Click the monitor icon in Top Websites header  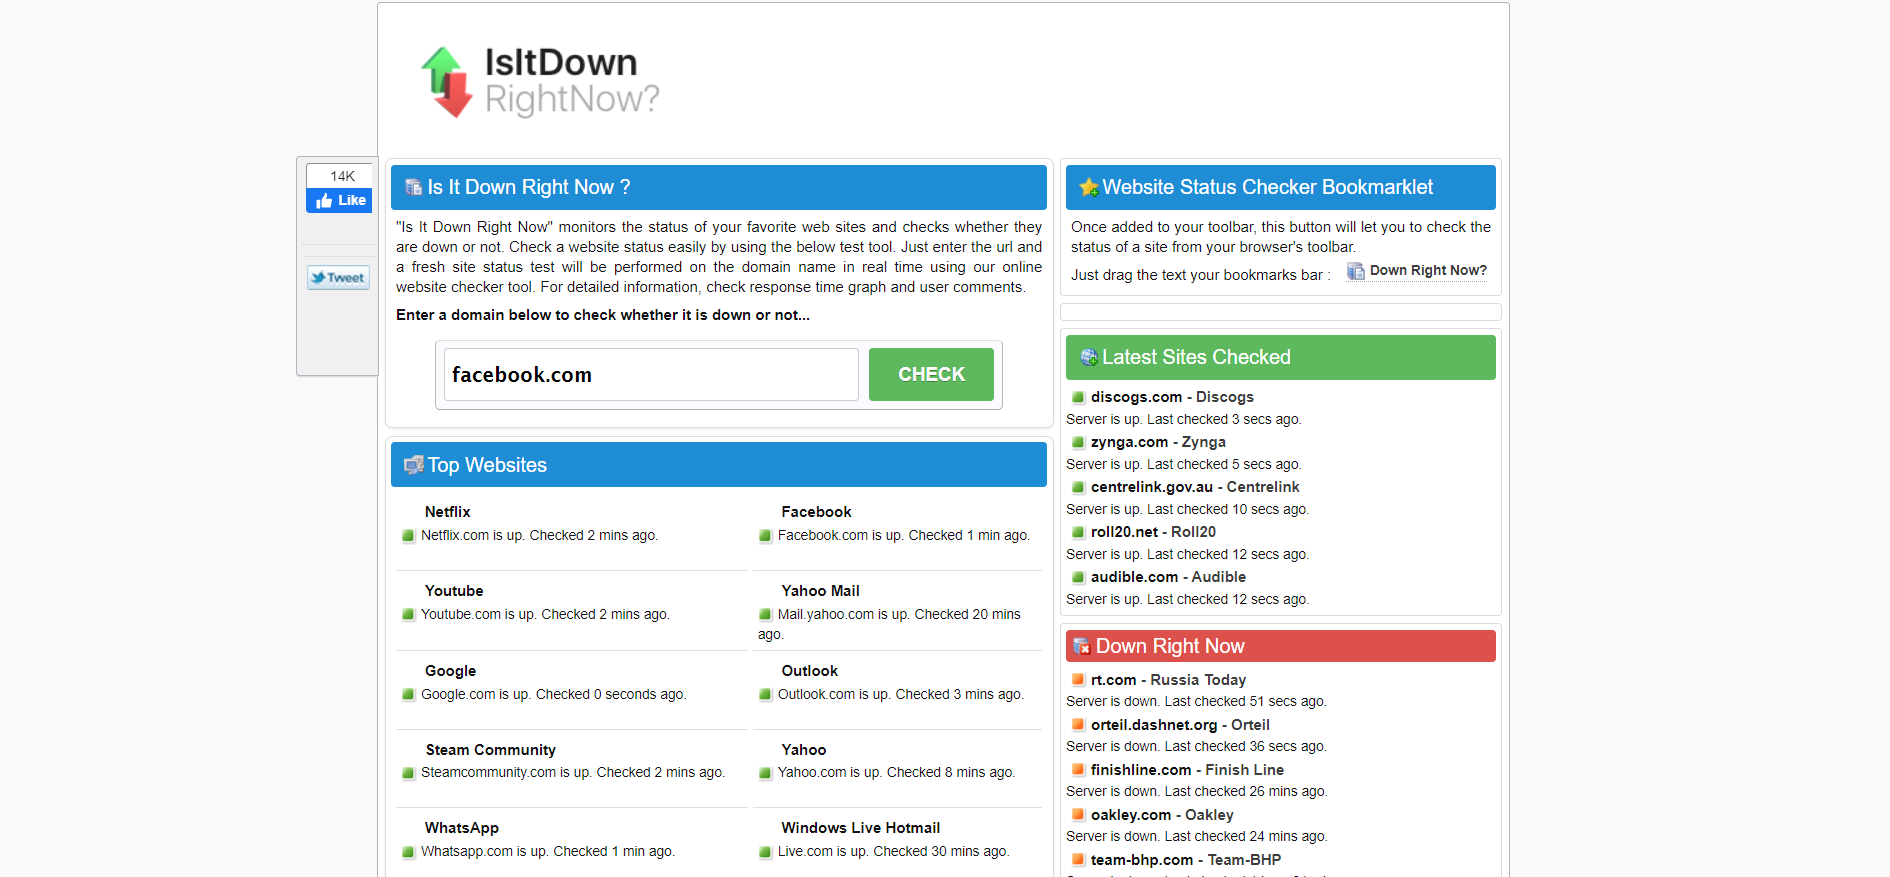pyautogui.click(x=413, y=465)
